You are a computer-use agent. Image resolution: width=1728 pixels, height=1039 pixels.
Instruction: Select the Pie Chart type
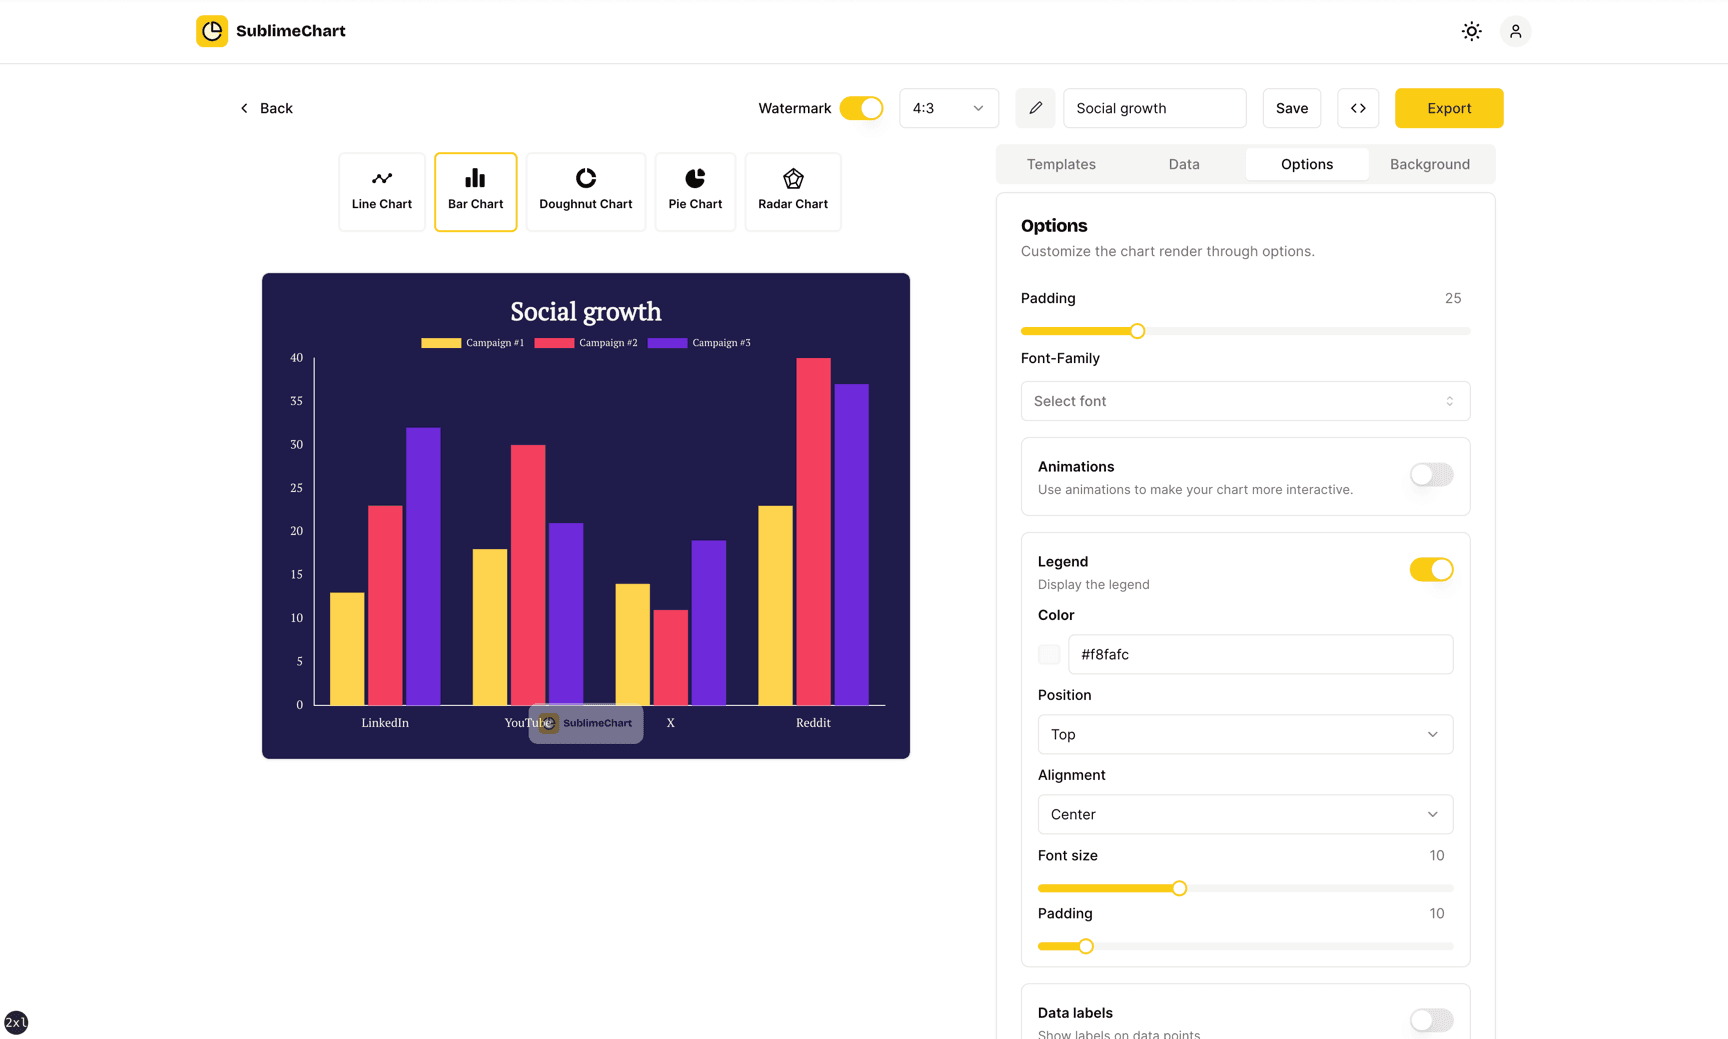tap(694, 191)
